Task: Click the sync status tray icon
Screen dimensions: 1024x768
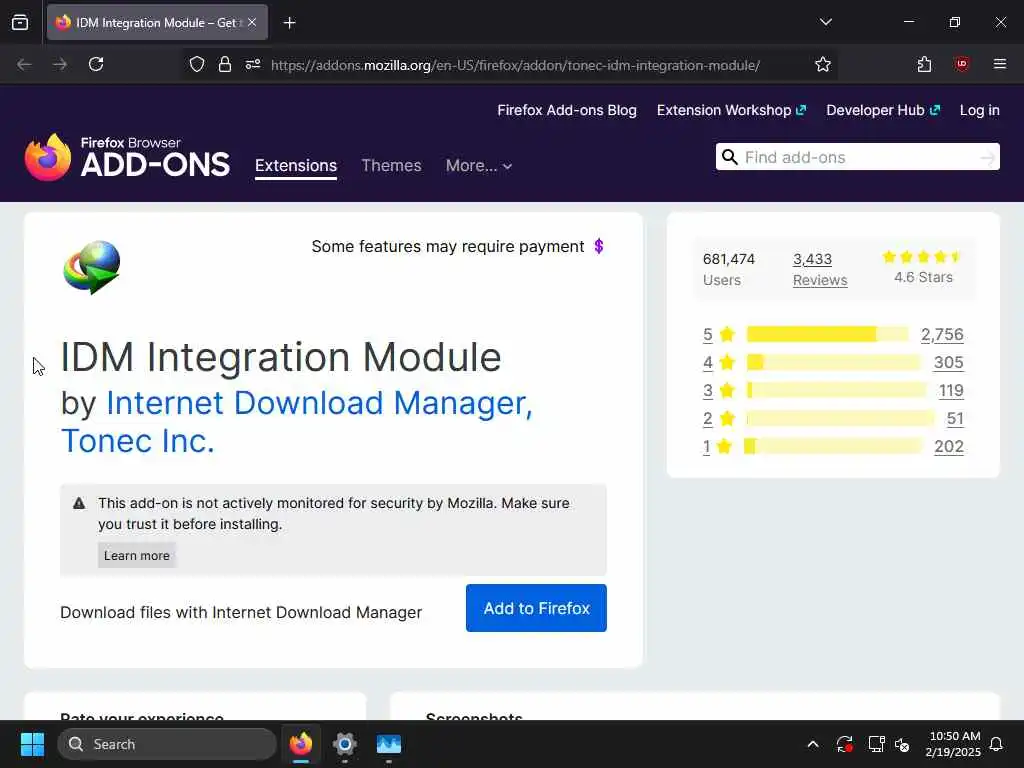Action: [844, 744]
